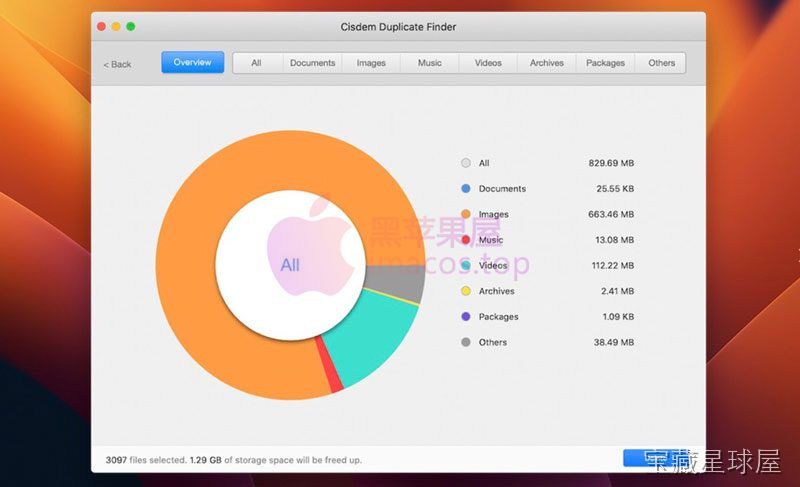Switch to the Others tab
The height and width of the screenshot is (487, 800).
click(x=661, y=63)
